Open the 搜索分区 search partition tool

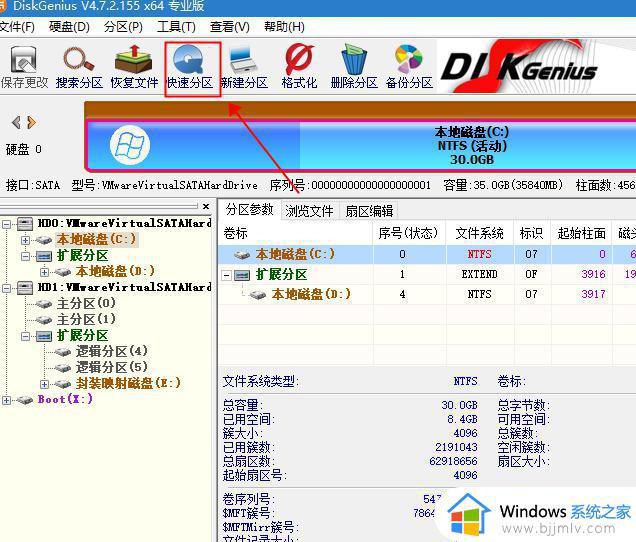(79, 67)
